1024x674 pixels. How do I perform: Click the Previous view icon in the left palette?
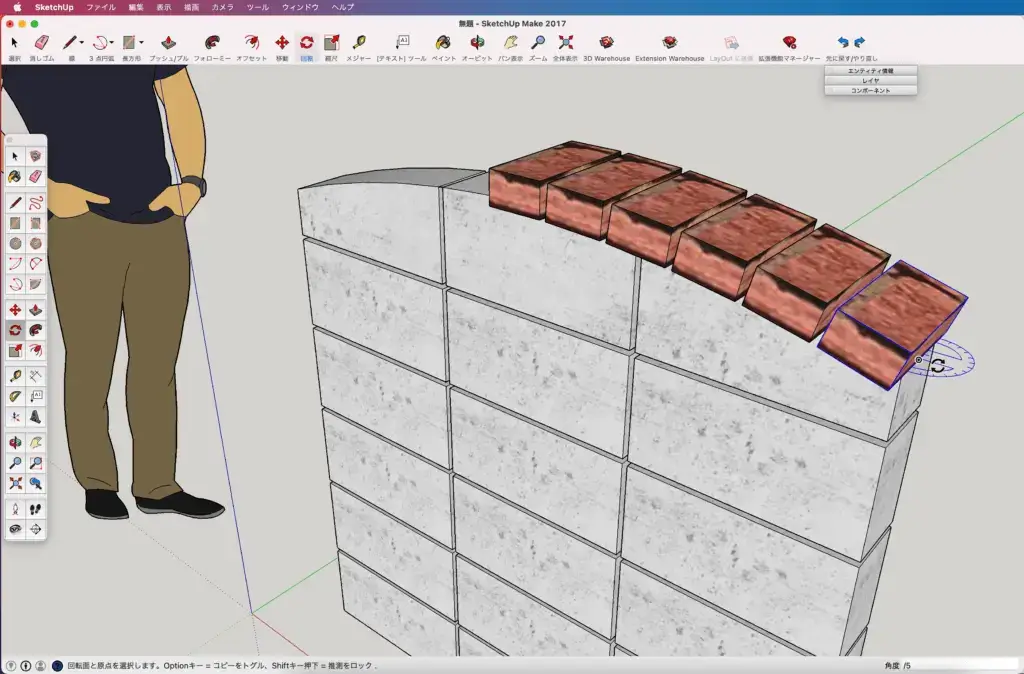coord(35,483)
